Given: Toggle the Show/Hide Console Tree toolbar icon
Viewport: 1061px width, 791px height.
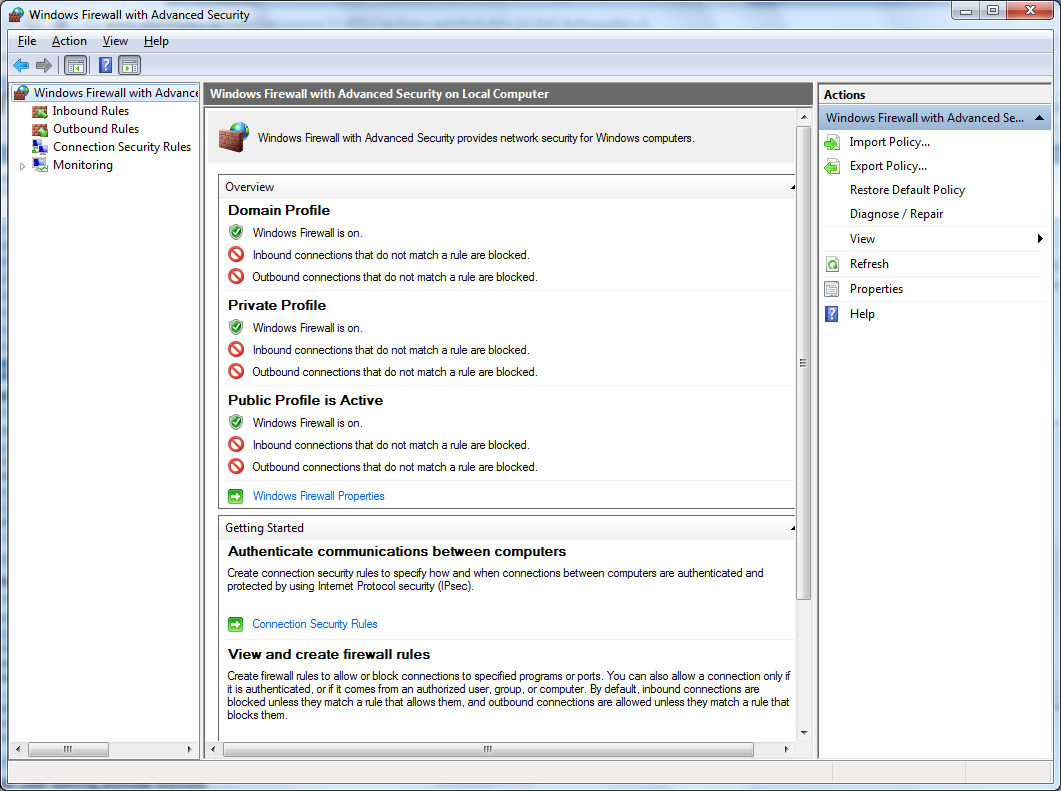Looking at the screenshot, I should tap(76, 66).
